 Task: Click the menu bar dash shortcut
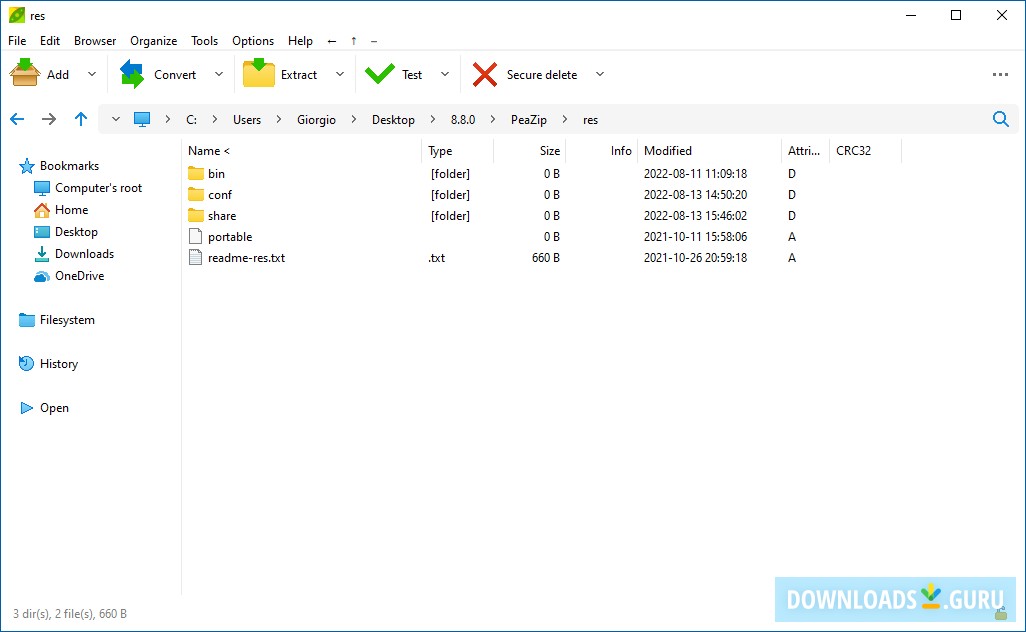coord(374,41)
